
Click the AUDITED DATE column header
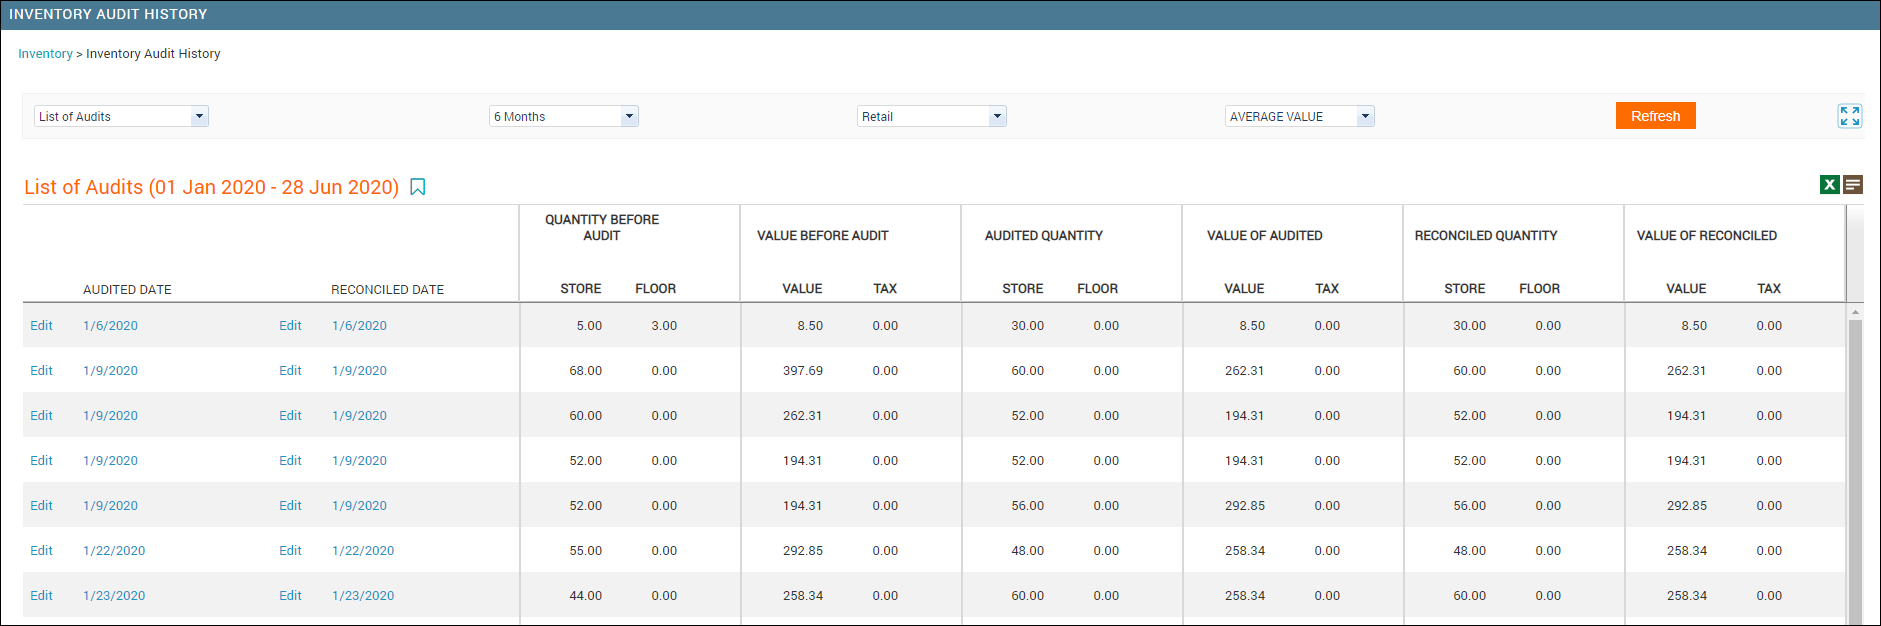pyautogui.click(x=127, y=289)
